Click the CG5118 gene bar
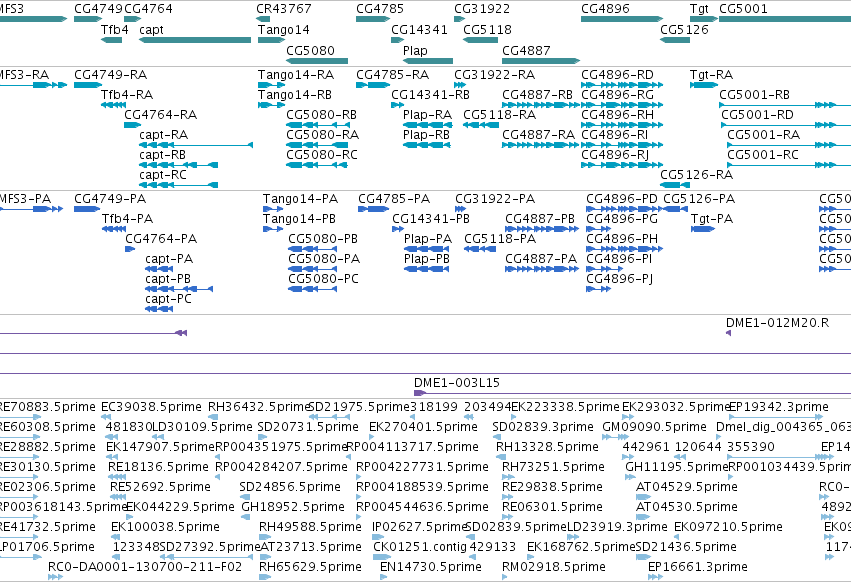Viewport: 851px width, 582px height. coord(480,40)
